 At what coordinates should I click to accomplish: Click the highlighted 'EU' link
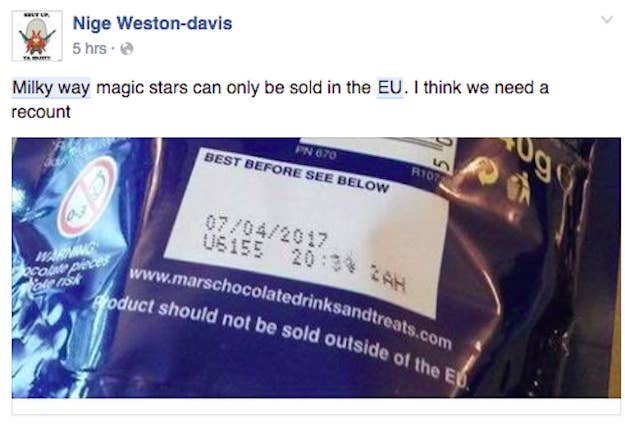click(x=390, y=88)
